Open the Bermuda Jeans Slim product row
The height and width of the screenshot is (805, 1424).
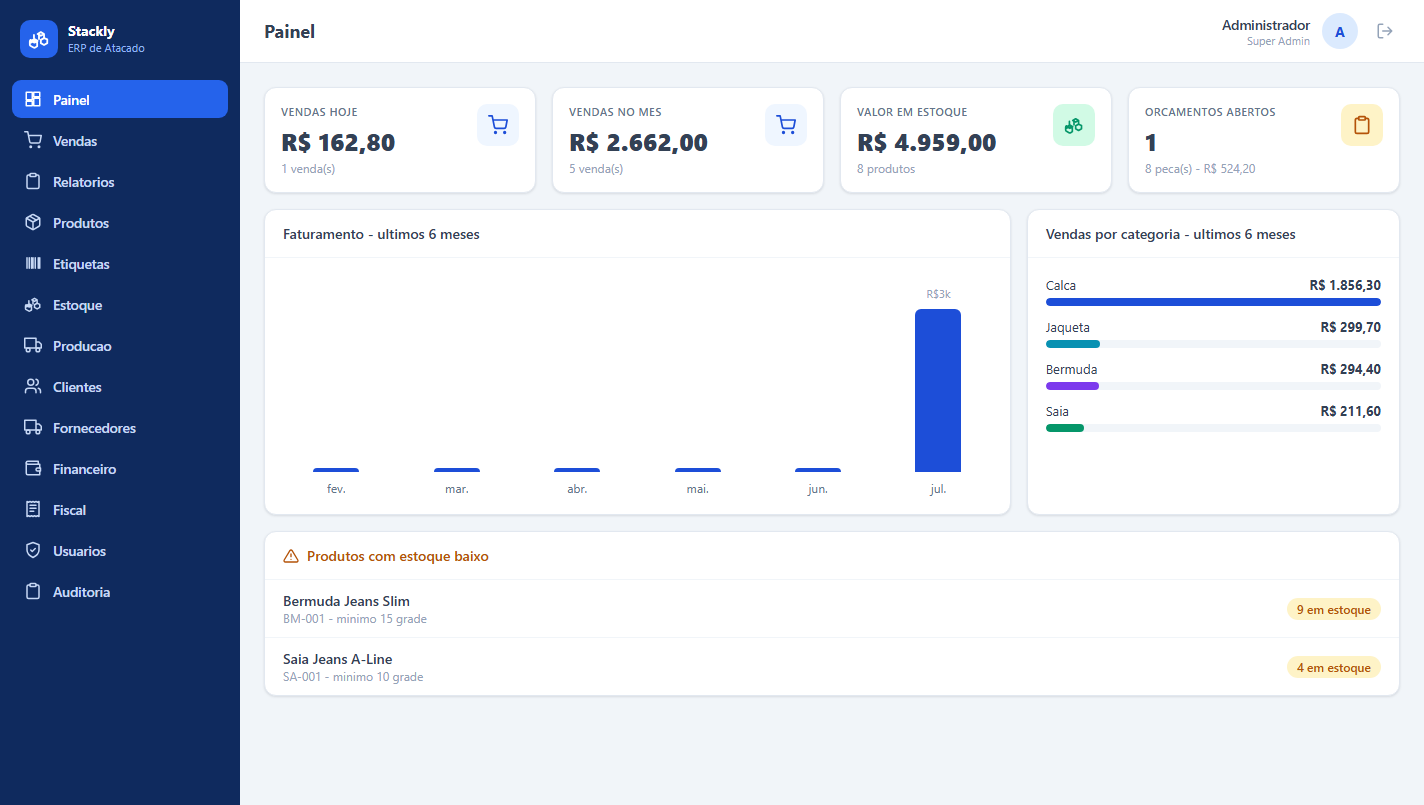(832, 609)
